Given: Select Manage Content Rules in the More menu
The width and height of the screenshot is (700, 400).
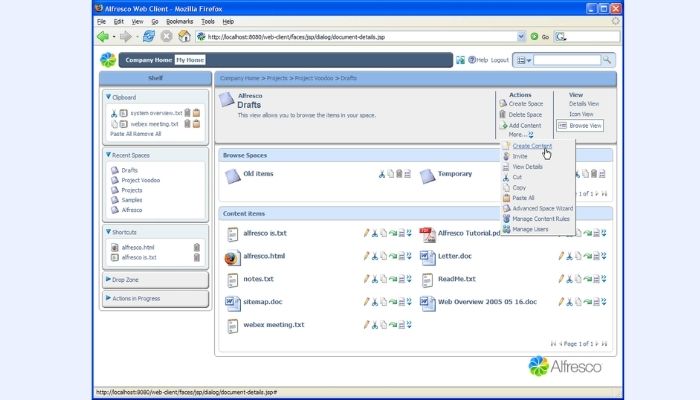Looking at the screenshot, I should (541, 219).
